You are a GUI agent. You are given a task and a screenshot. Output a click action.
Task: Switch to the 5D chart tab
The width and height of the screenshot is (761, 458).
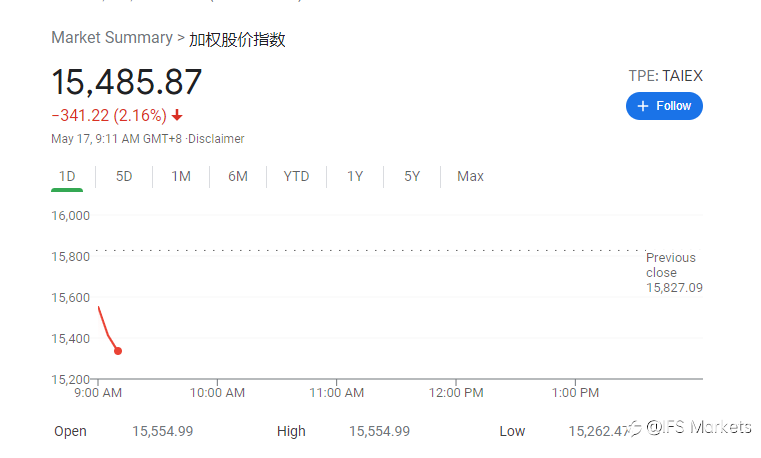[x=124, y=176]
